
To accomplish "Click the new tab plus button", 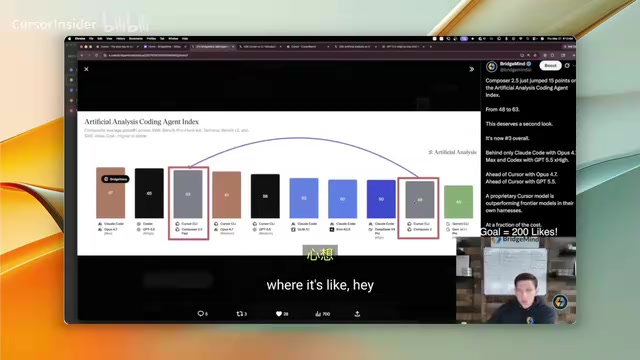I will 431,47.
